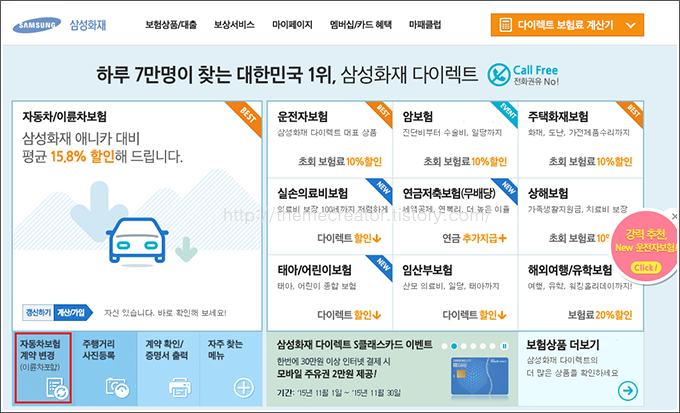Open the 자동차/이륜차보험 heading
Screen dimensions: 680x413
pyautogui.click(x=65, y=117)
